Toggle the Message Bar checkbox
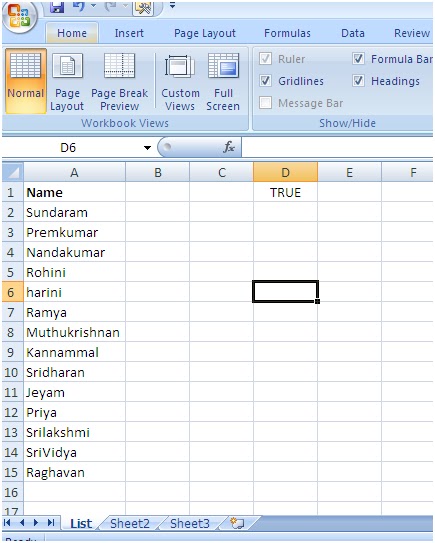The height and width of the screenshot is (543, 435). (x=265, y=103)
